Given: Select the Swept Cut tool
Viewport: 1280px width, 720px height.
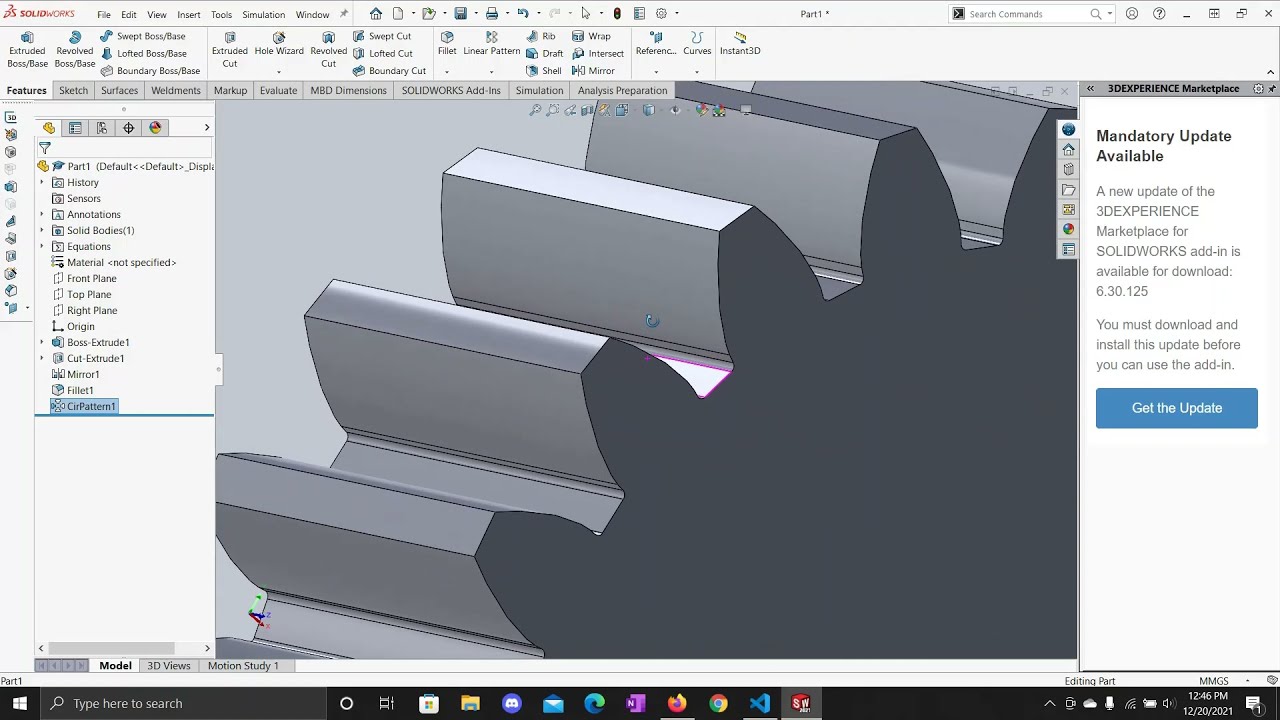Looking at the screenshot, I should pyautogui.click(x=382, y=36).
